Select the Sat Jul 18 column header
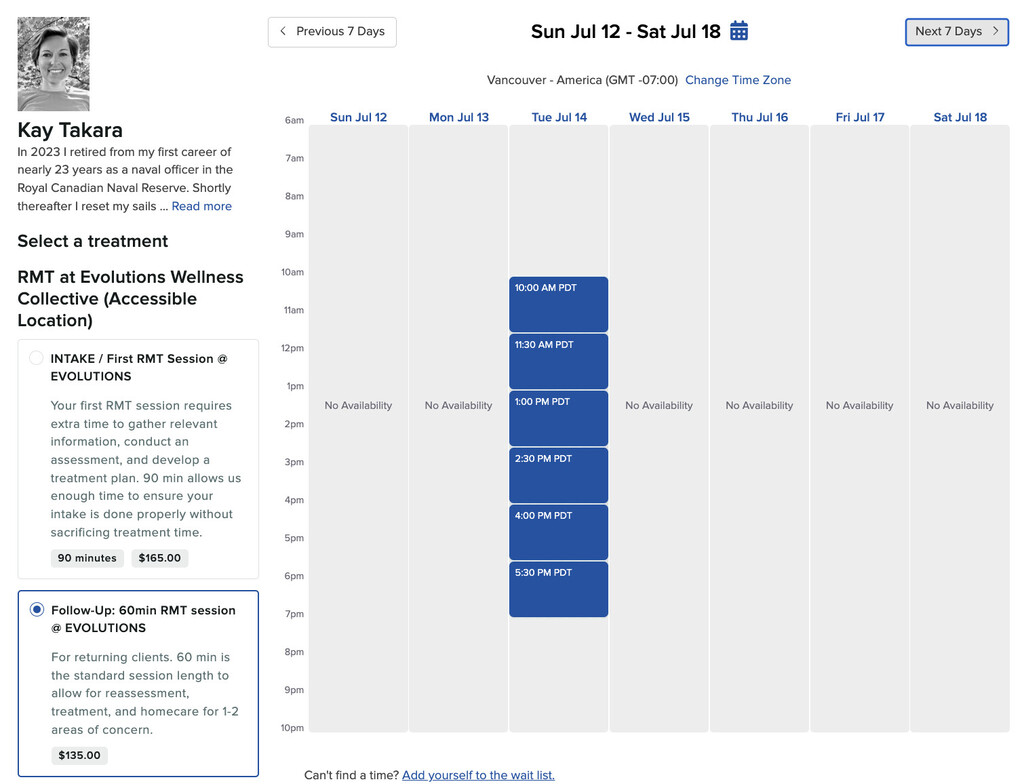Viewport: 1024px width, 784px height. coord(960,117)
